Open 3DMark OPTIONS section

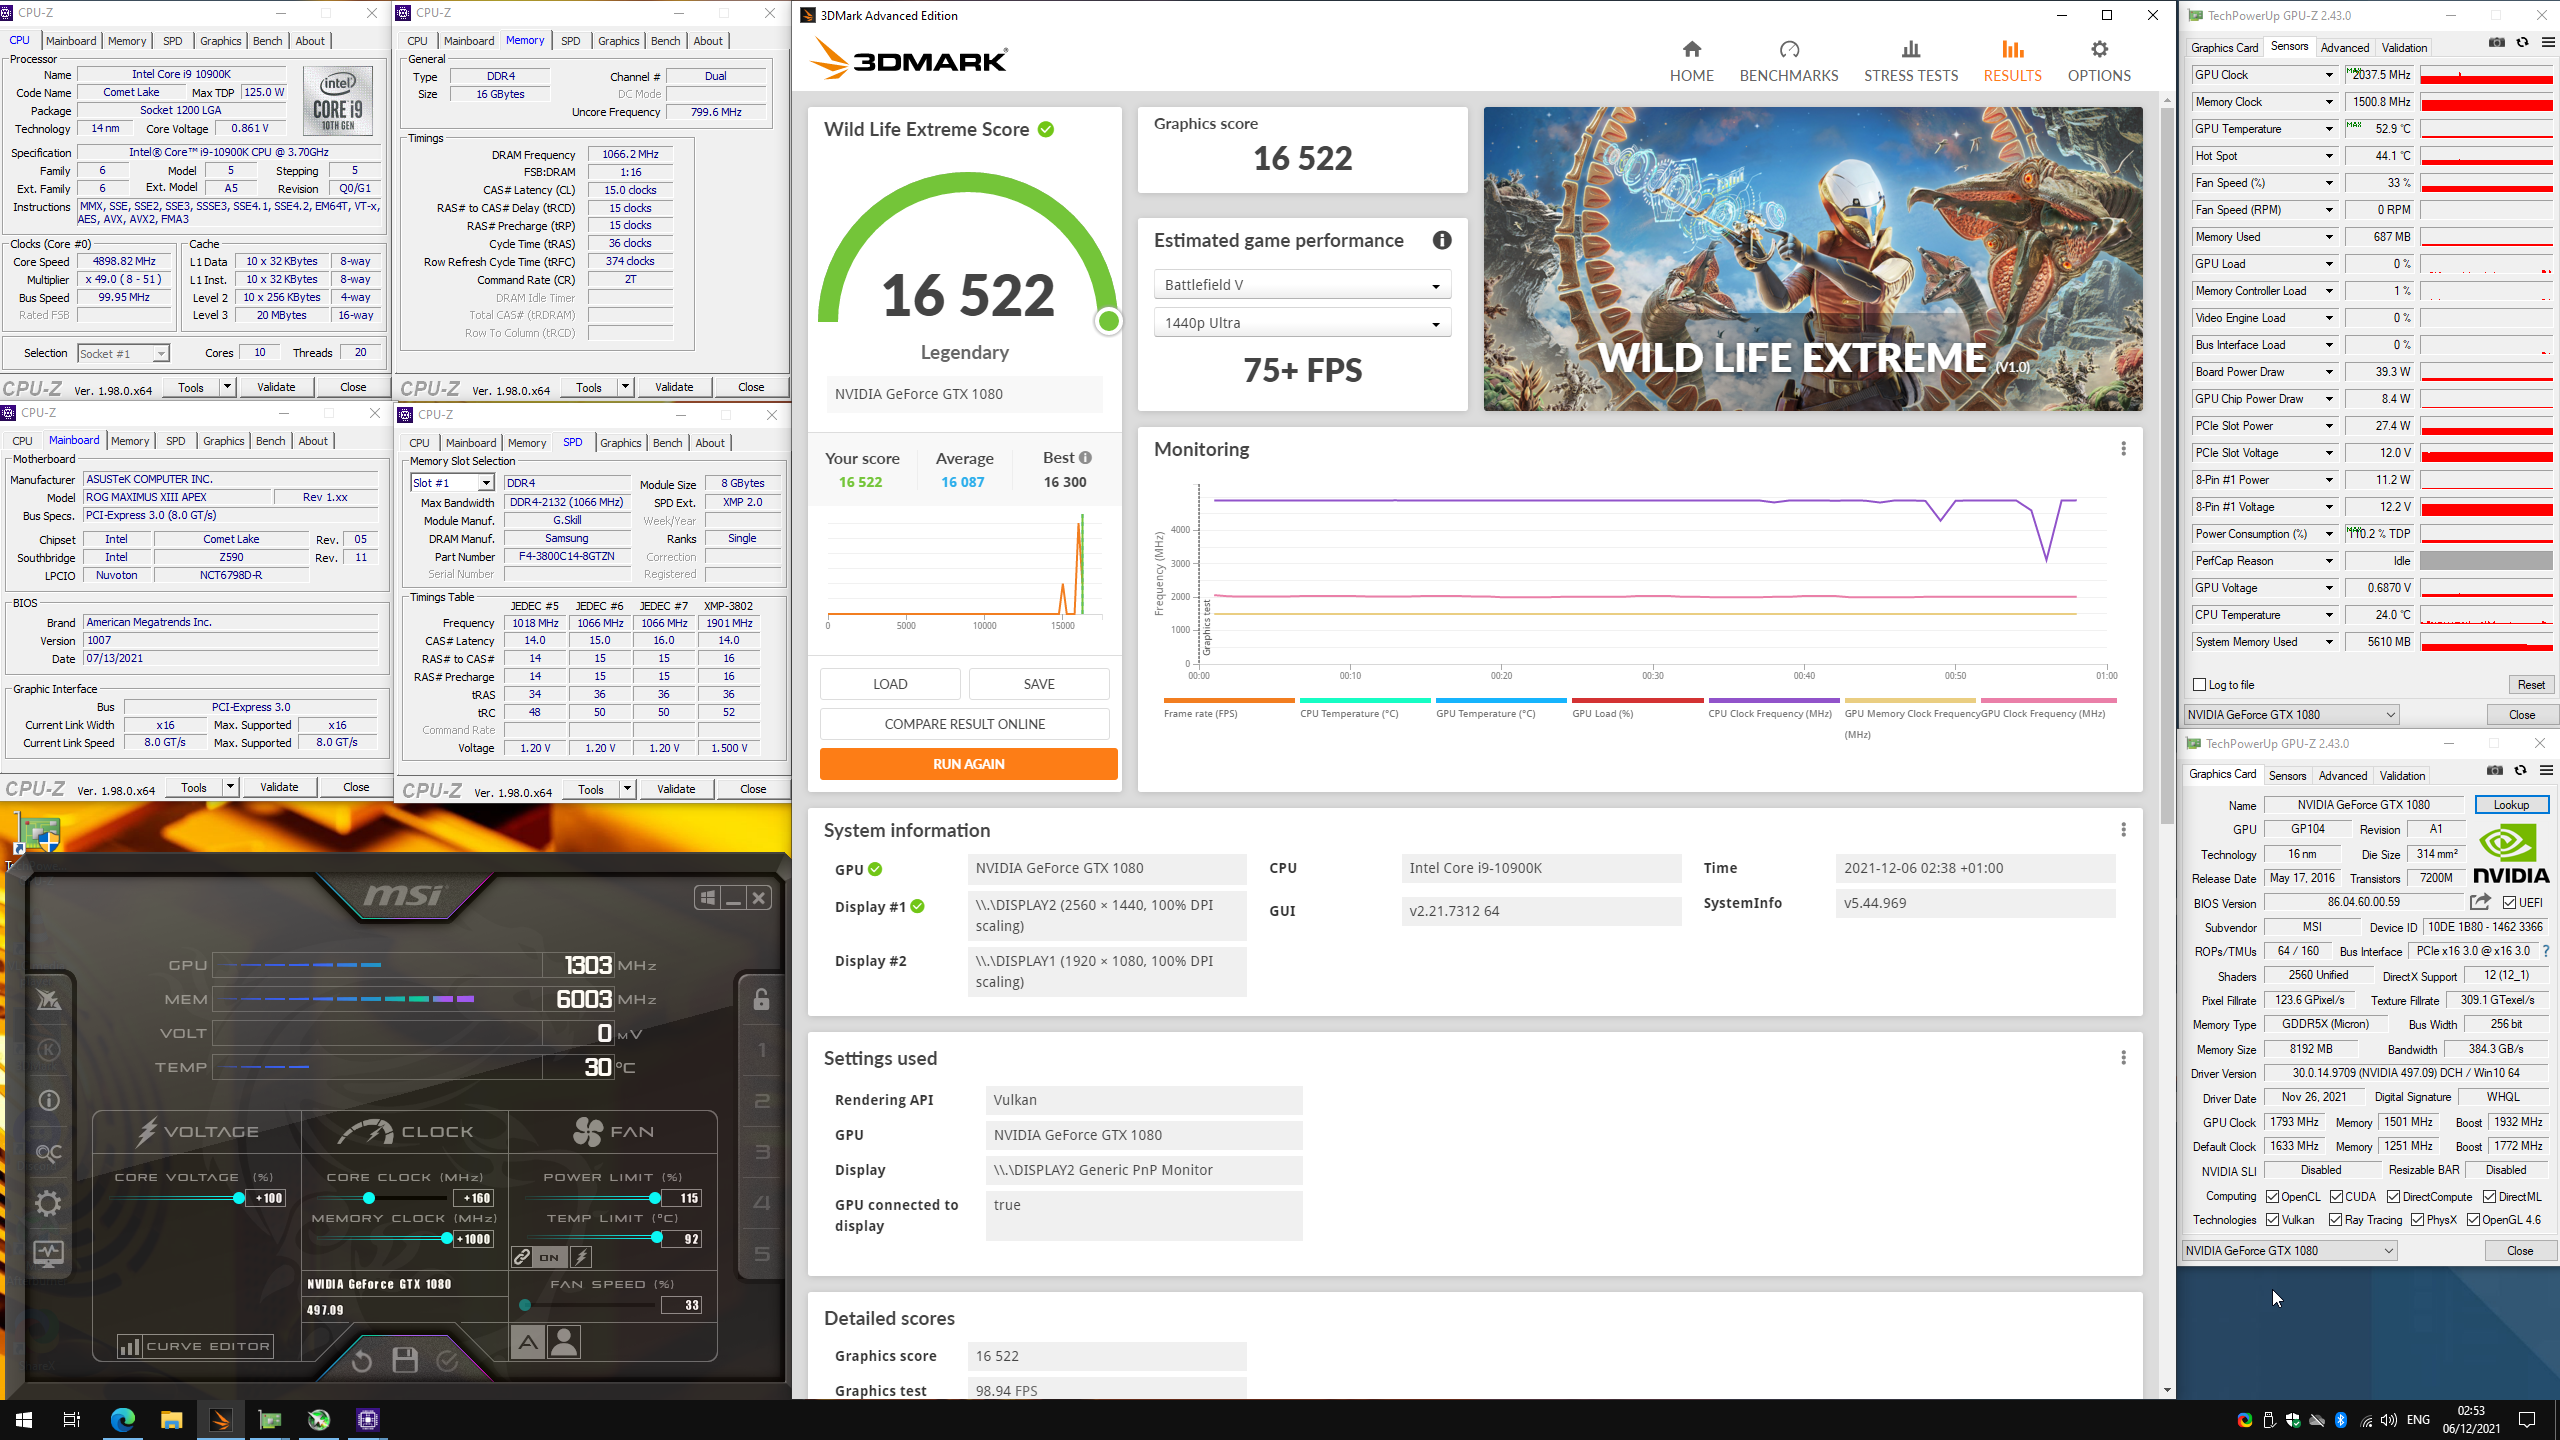(2099, 61)
